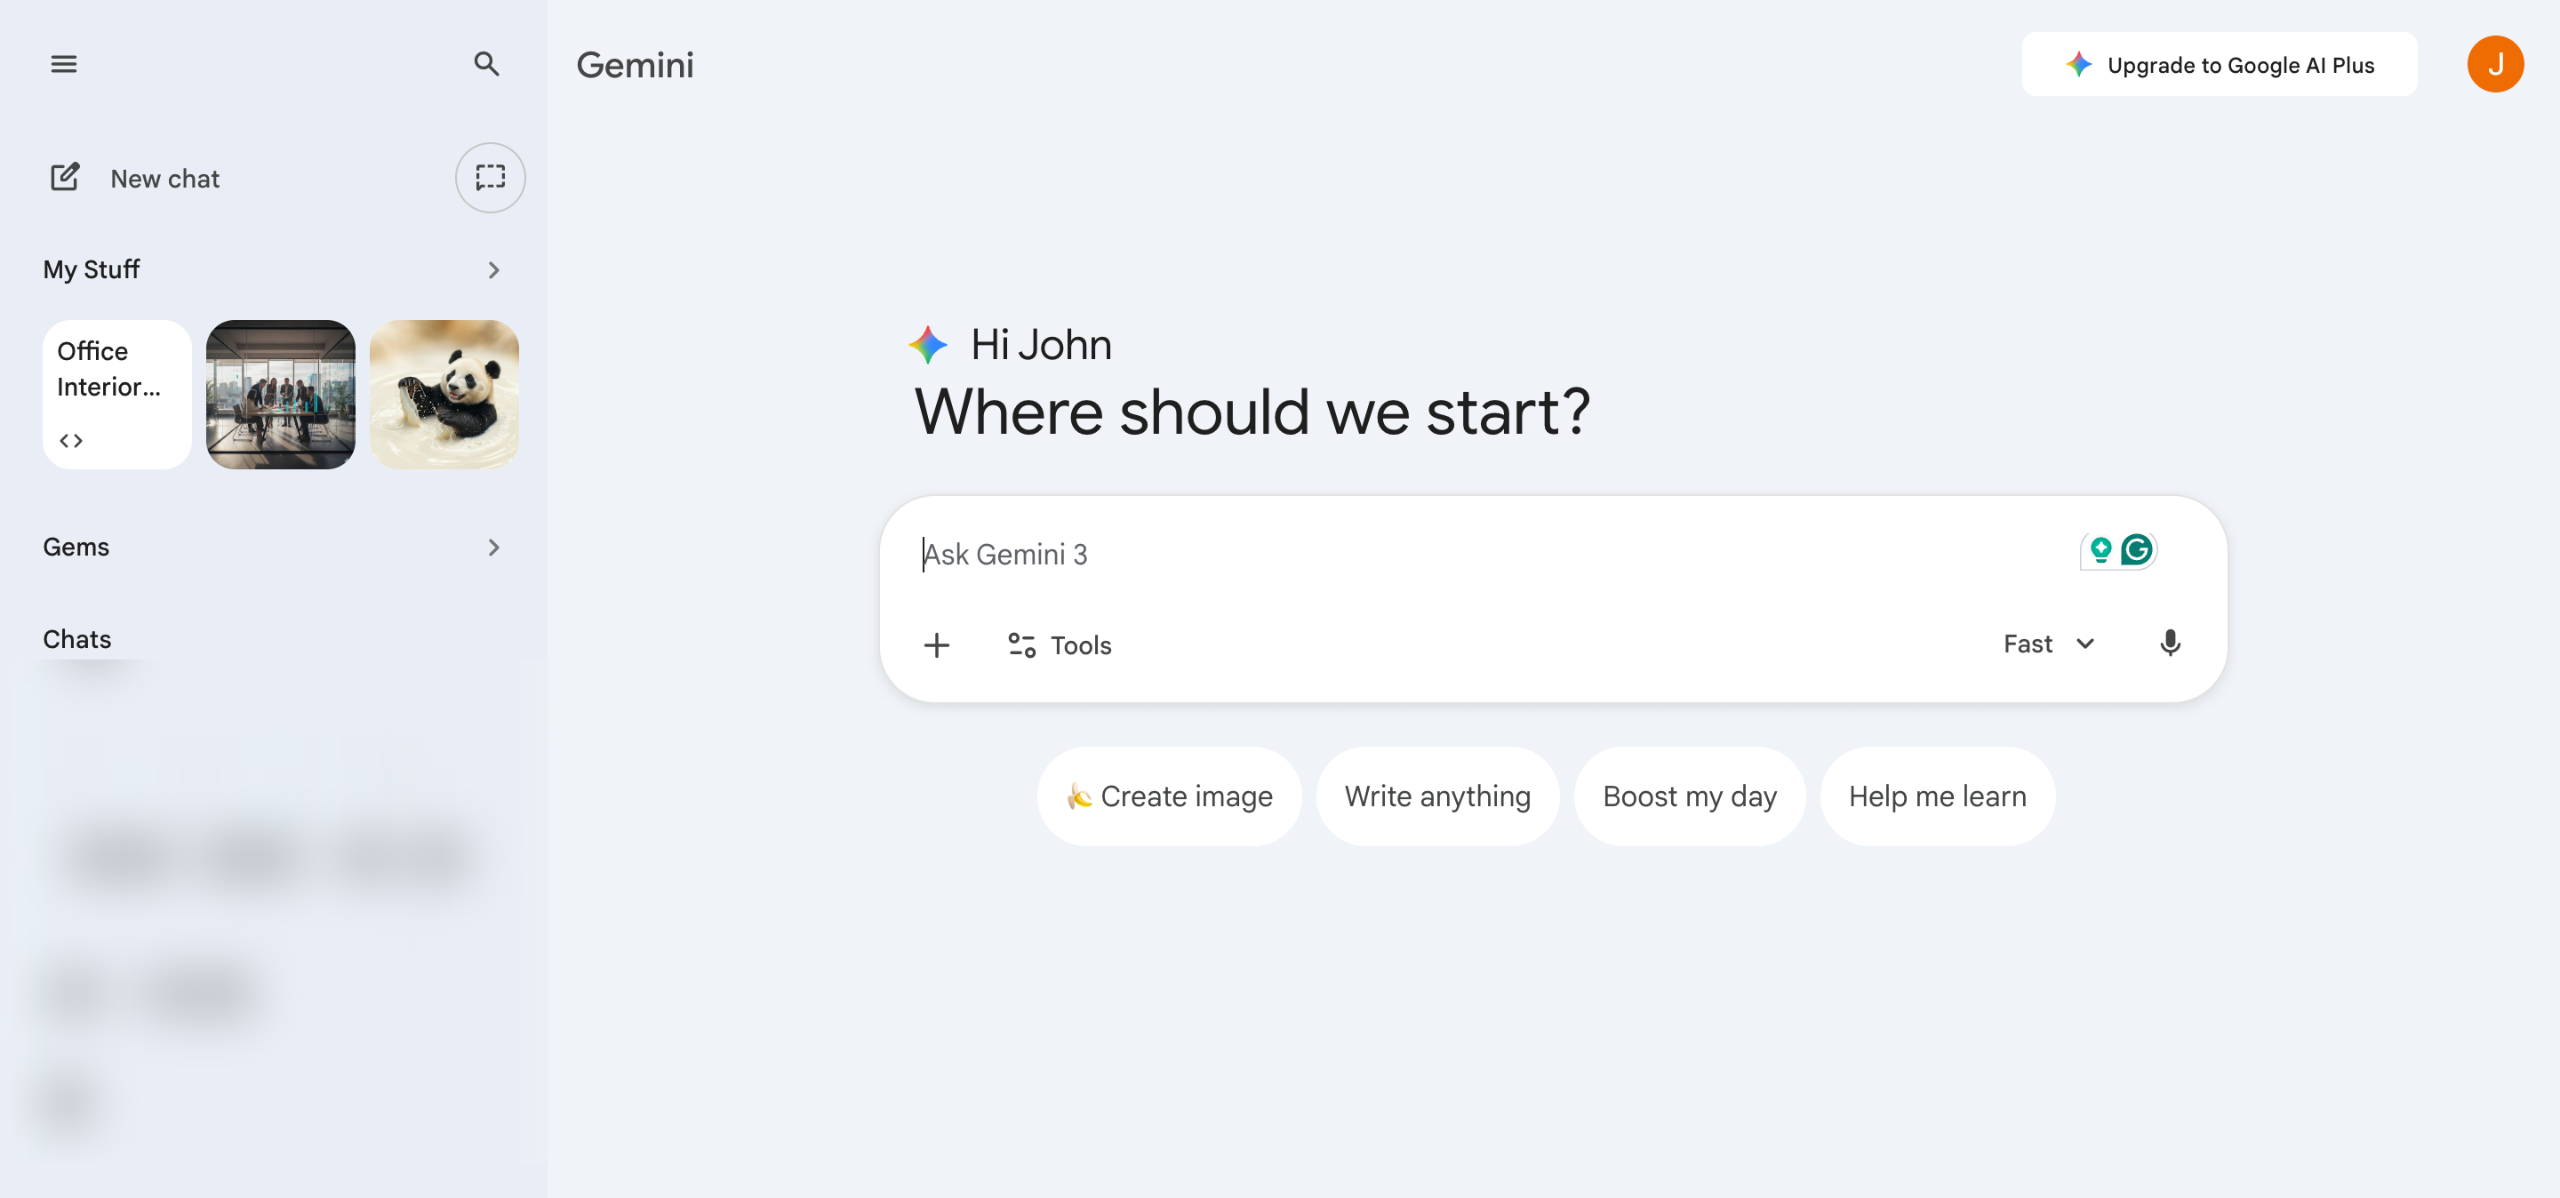Choose the Write anything chip

[1437, 796]
